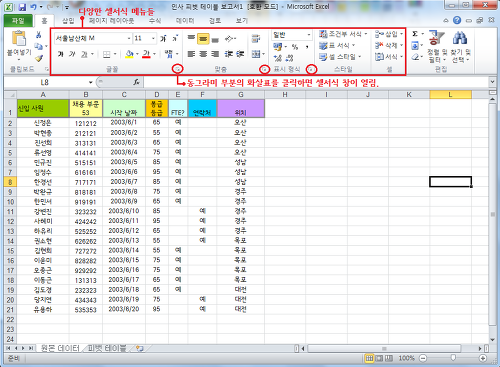Open the Clipboard group dialog launcher
Viewport: 500px width, 367px height.
click(x=47, y=69)
